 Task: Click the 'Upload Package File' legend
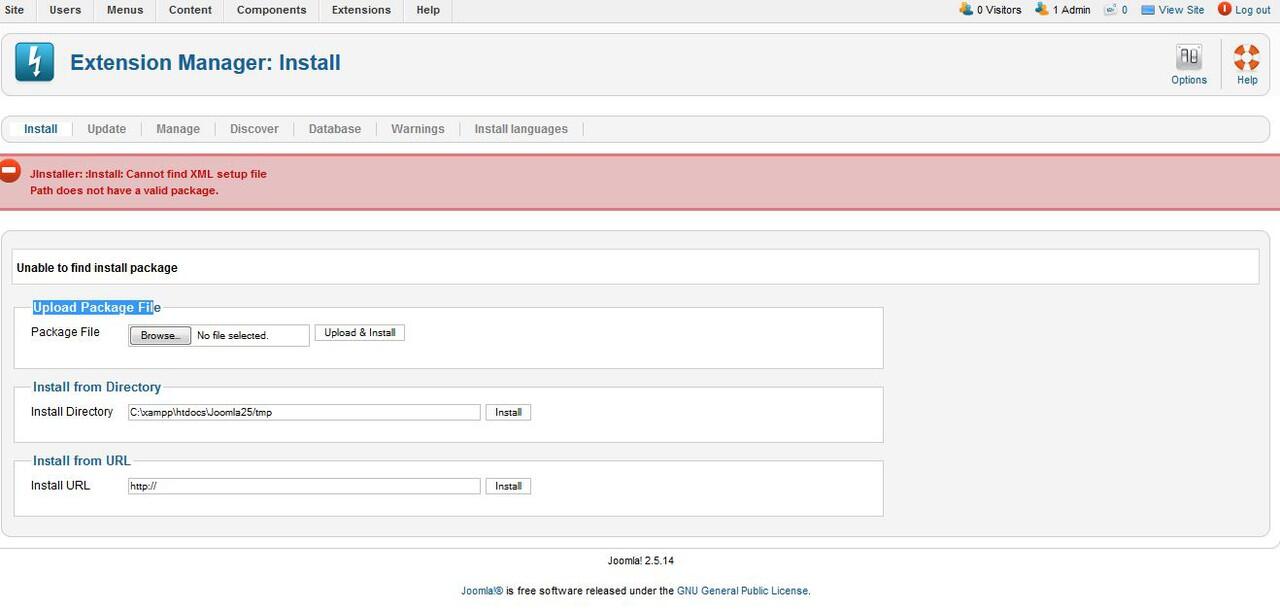tap(97, 307)
